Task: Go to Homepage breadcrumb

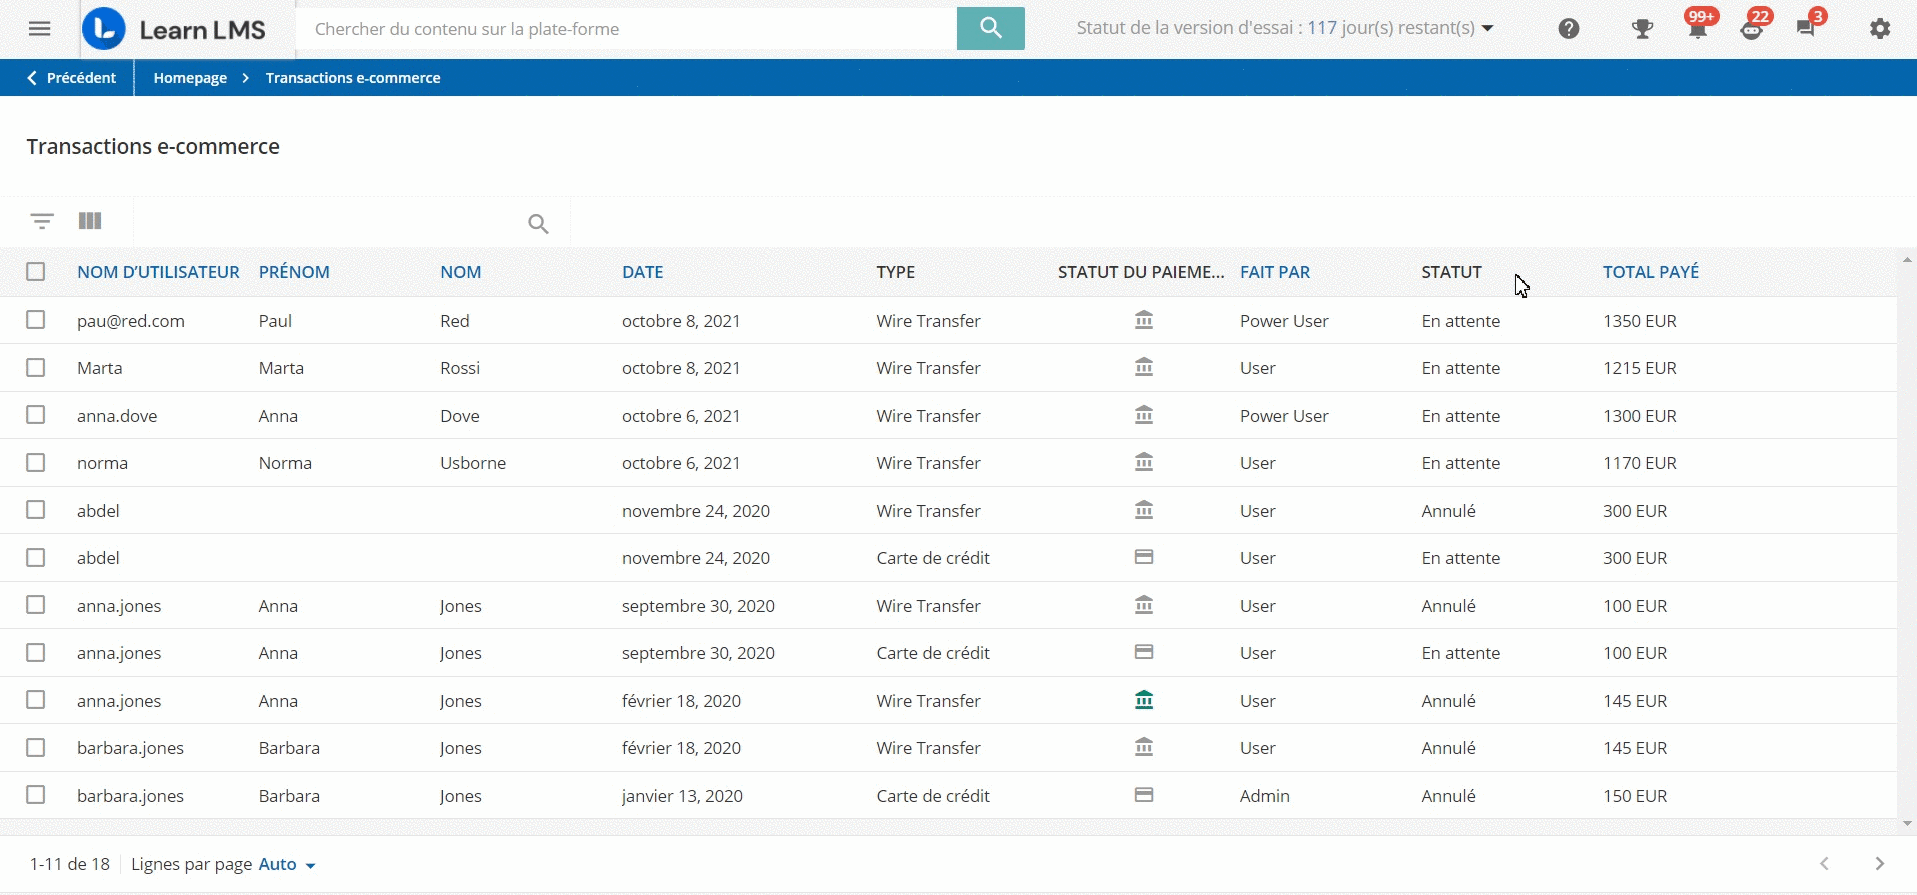Action: (x=190, y=78)
